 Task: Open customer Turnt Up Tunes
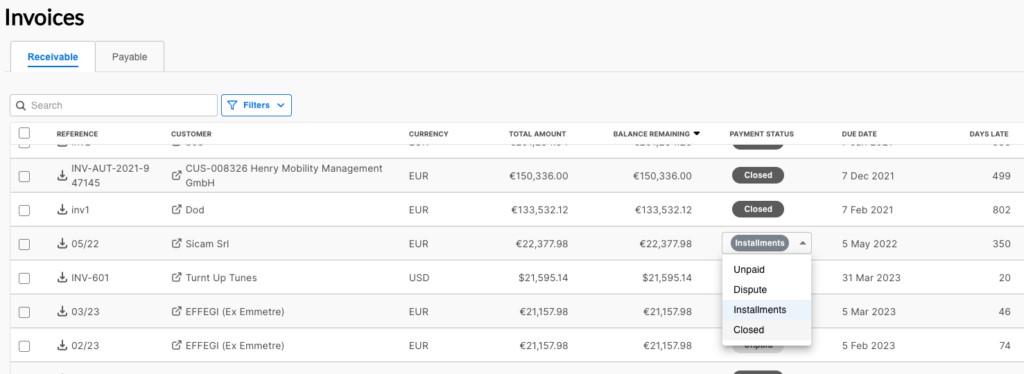point(221,277)
